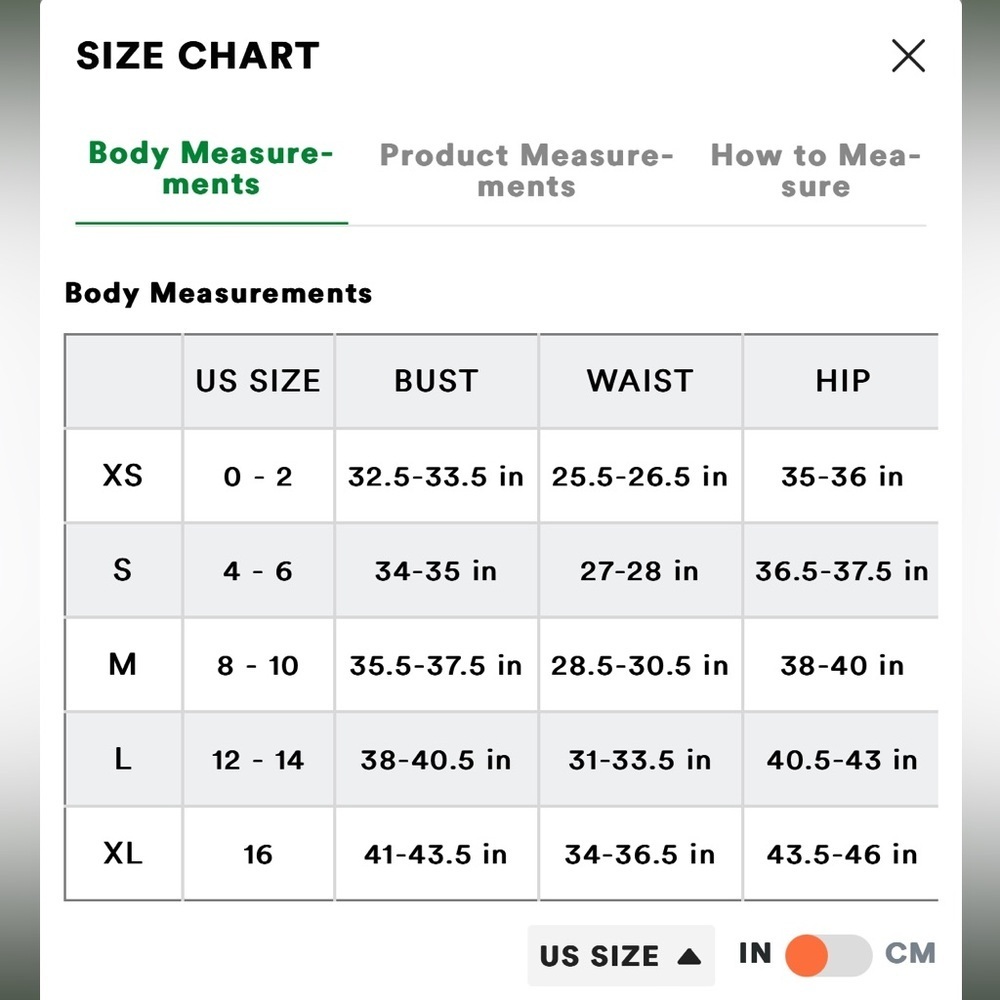This screenshot has width=1000, height=1000.
Task: Click the US SIZE dropdown arrow
Action: 689,956
